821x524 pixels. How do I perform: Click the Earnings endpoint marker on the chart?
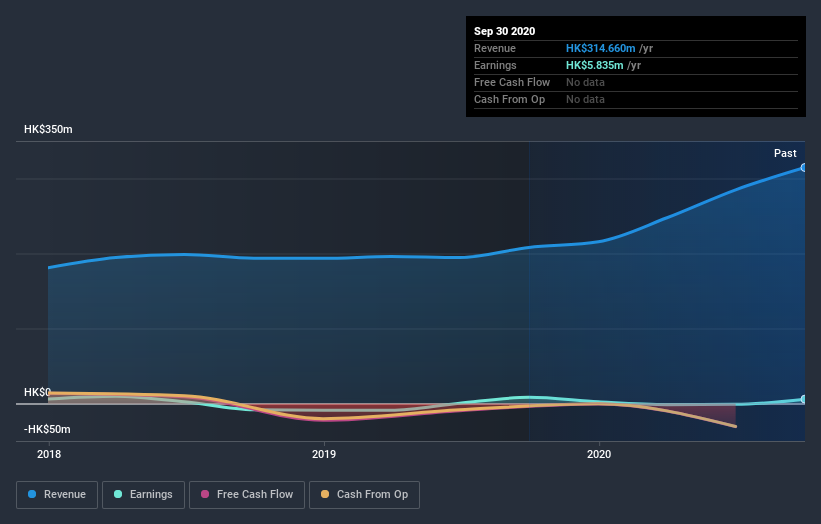[804, 399]
